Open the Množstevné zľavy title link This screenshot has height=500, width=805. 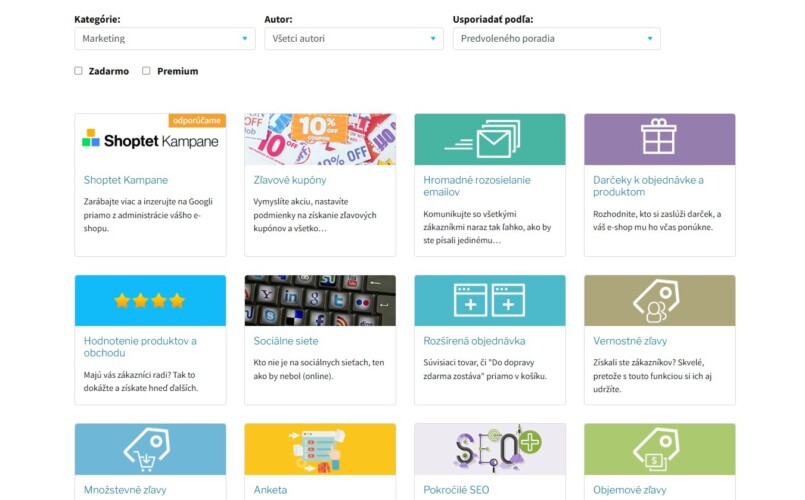point(125,490)
